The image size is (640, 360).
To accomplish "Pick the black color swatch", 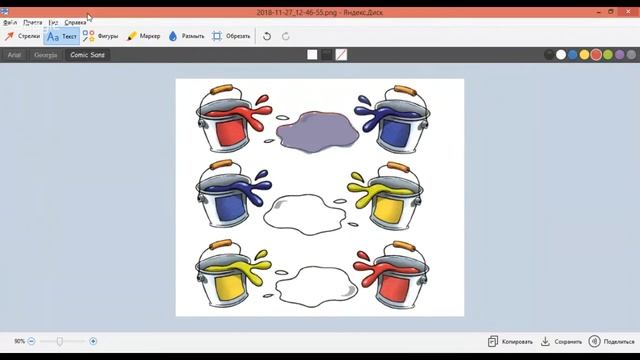I will (x=549, y=55).
